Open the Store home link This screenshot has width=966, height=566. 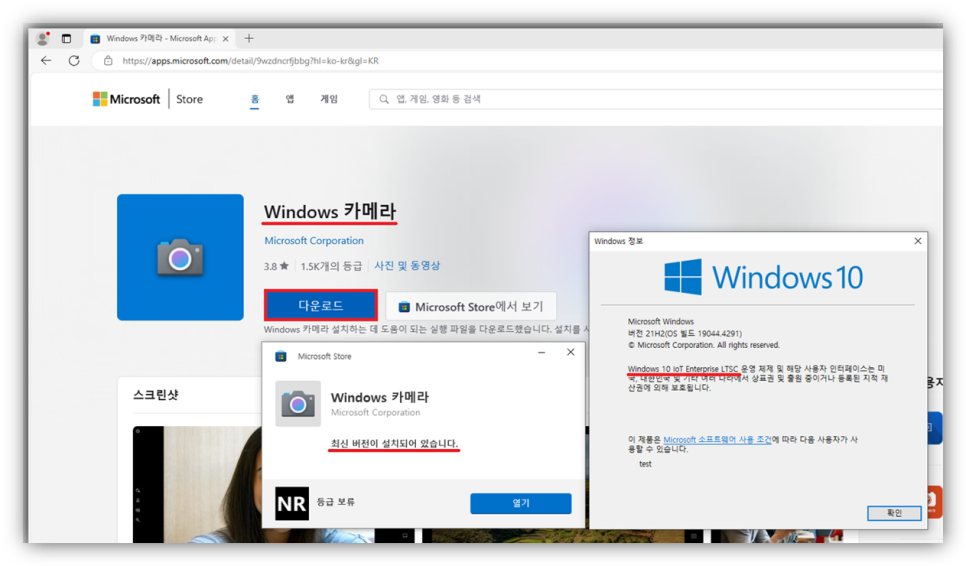pyautogui.click(x=189, y=99)
